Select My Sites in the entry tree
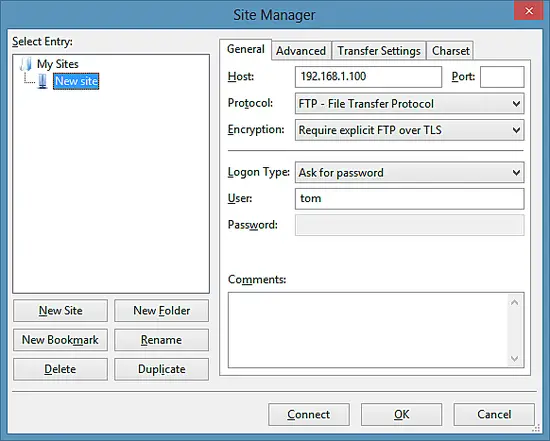Image resolution: width=550 pixels, height=441 pixels. tap(58, 64)
